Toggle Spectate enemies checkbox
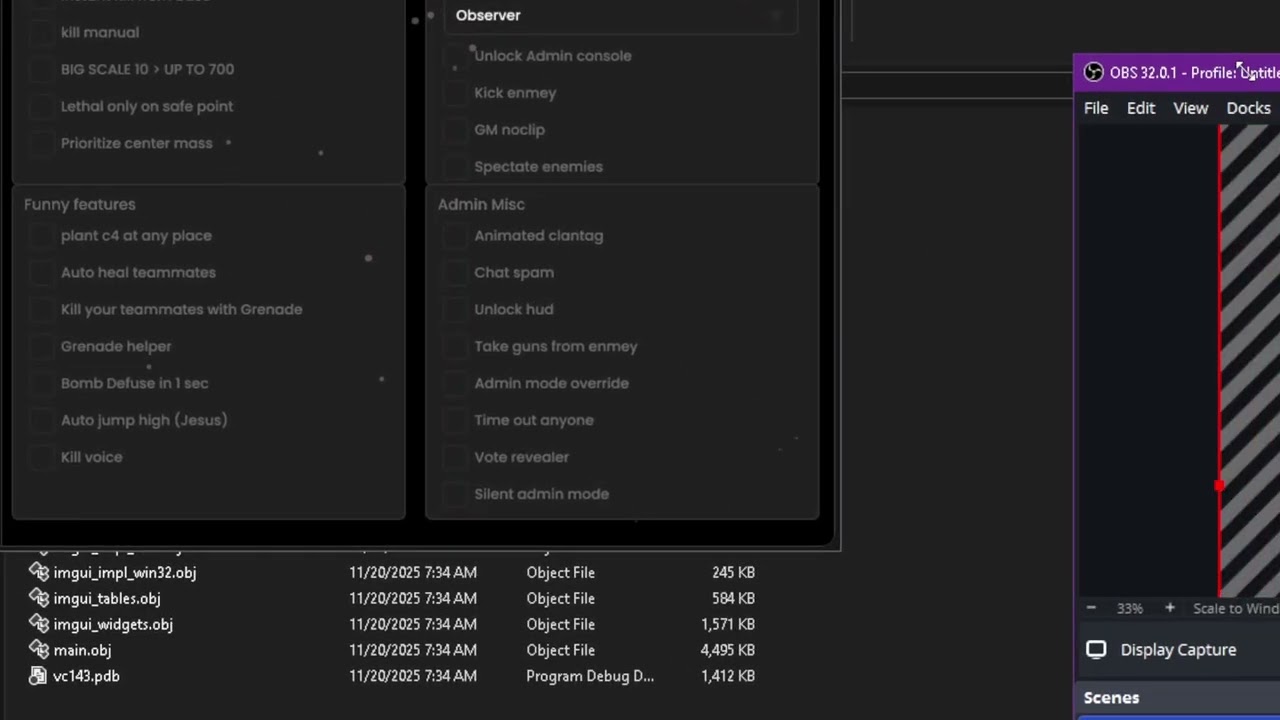Screen dimensions: 1280x720 [455, 167]
